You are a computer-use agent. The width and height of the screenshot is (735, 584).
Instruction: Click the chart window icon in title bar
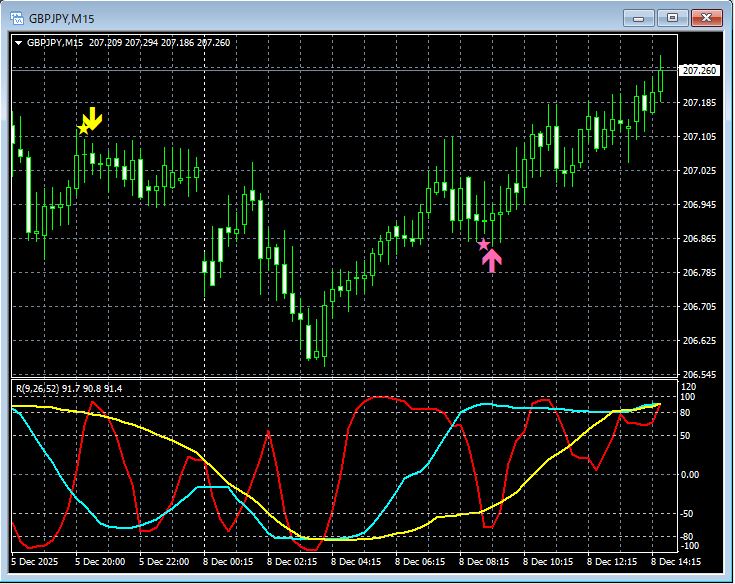16,18
